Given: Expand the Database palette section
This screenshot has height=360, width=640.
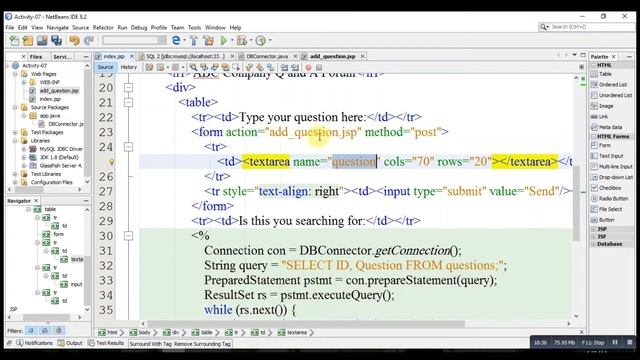Looking at the screenshot, I should pos(593,244).
